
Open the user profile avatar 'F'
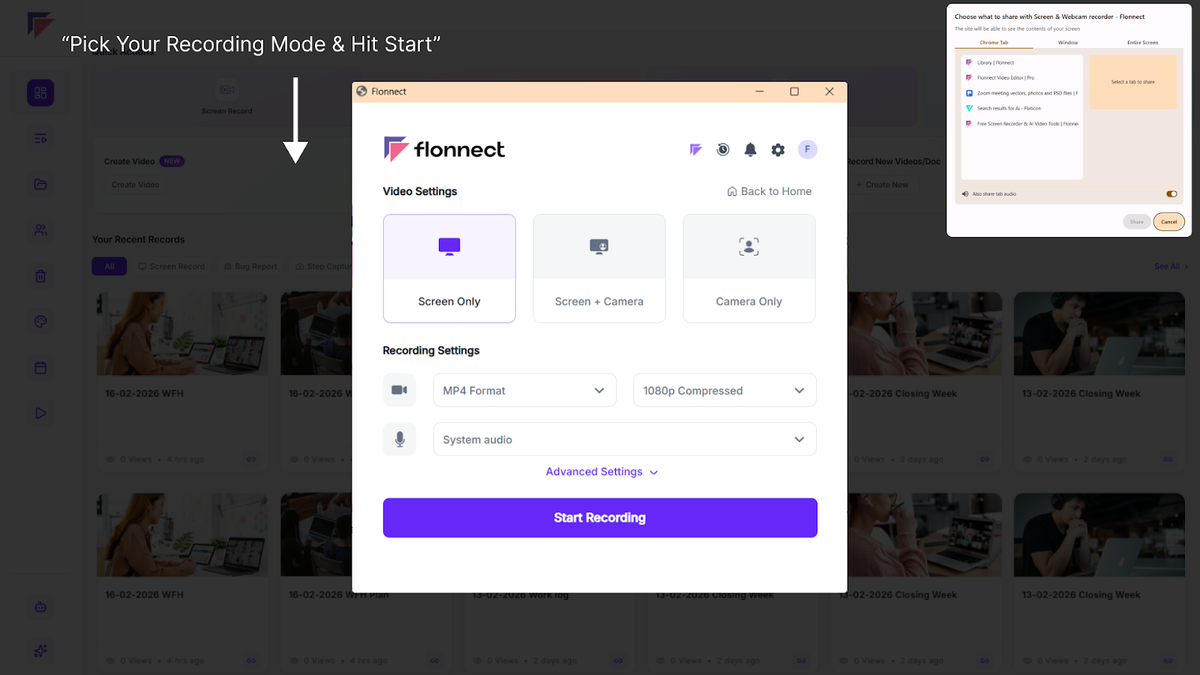click(807, 150)
